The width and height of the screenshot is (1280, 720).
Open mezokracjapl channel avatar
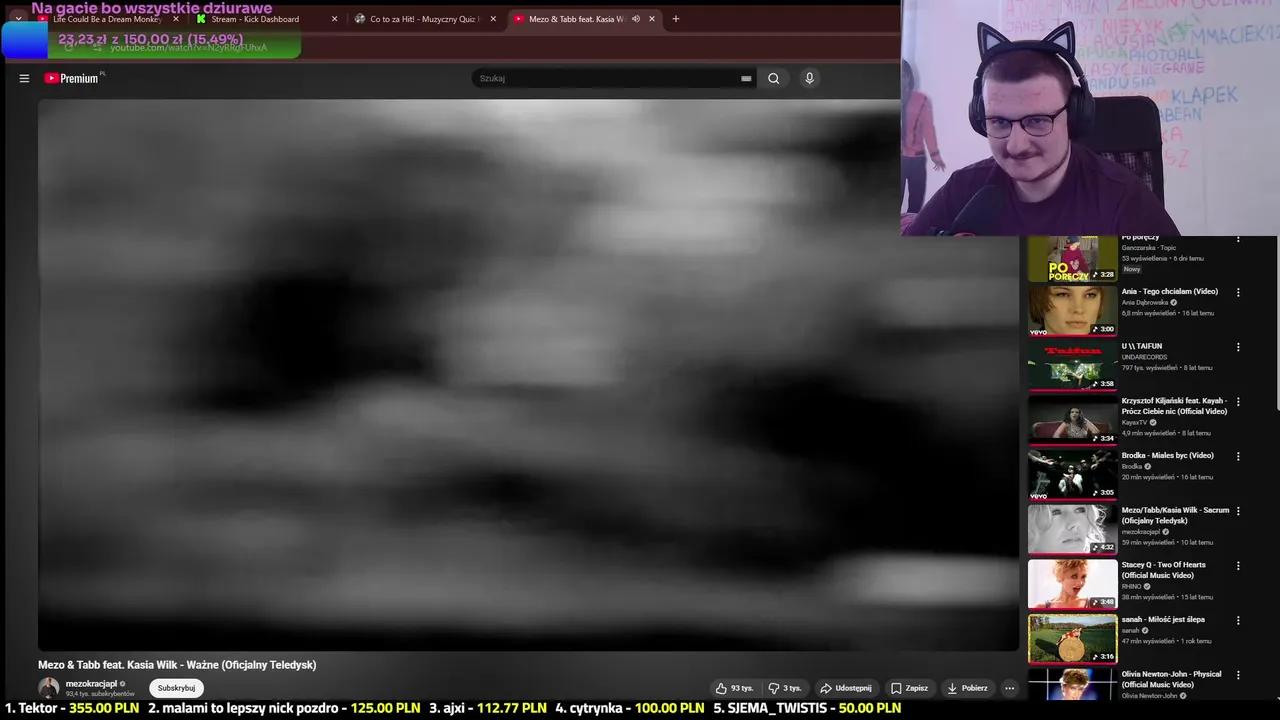pyautogui.click(x=49, y=688)
